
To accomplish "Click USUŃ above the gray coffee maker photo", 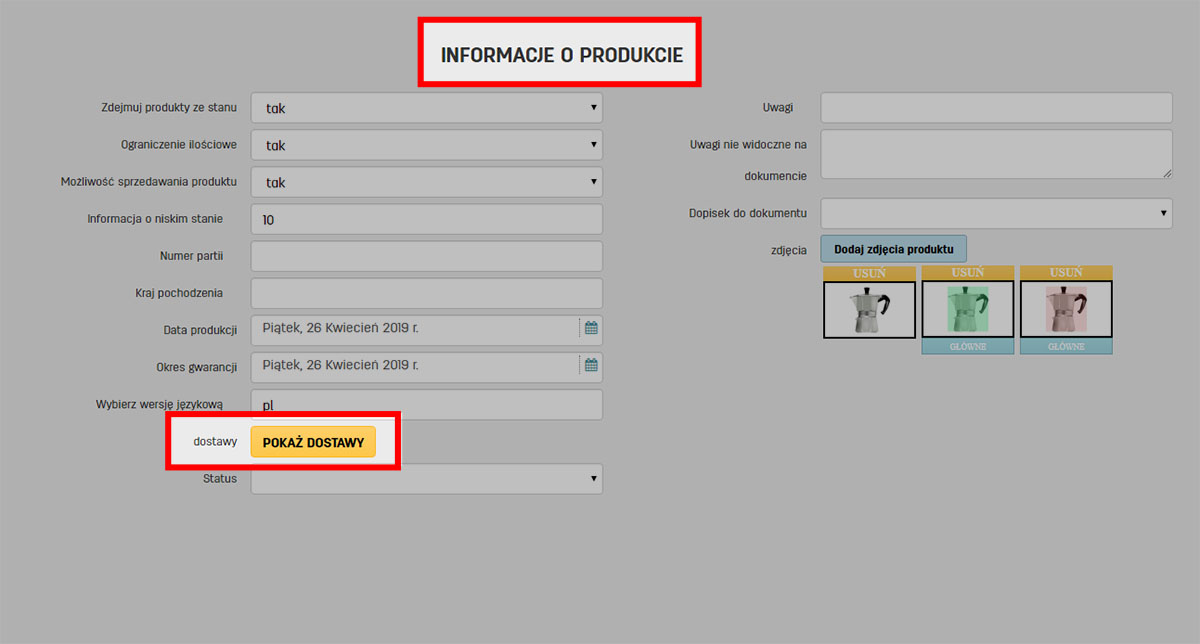I will [x=869, y=273].
